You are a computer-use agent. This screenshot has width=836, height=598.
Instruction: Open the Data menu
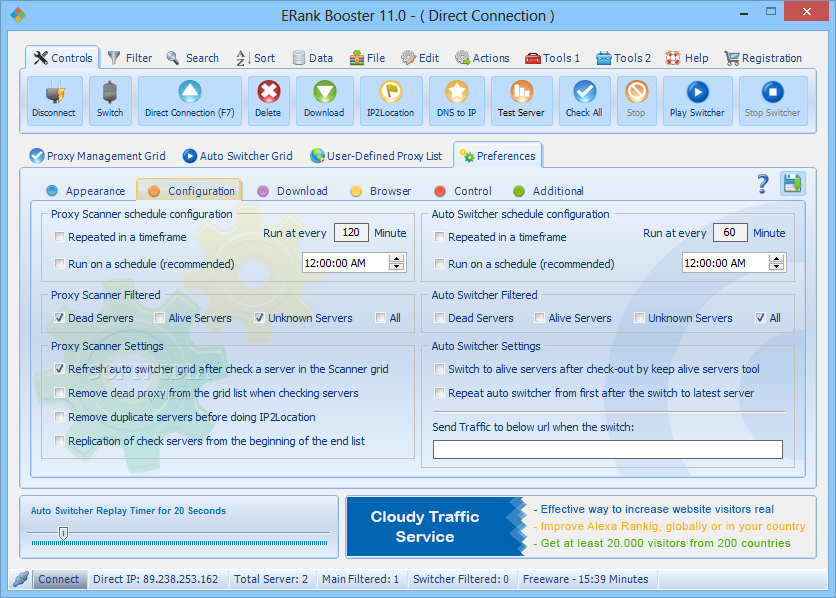point(313,58)
